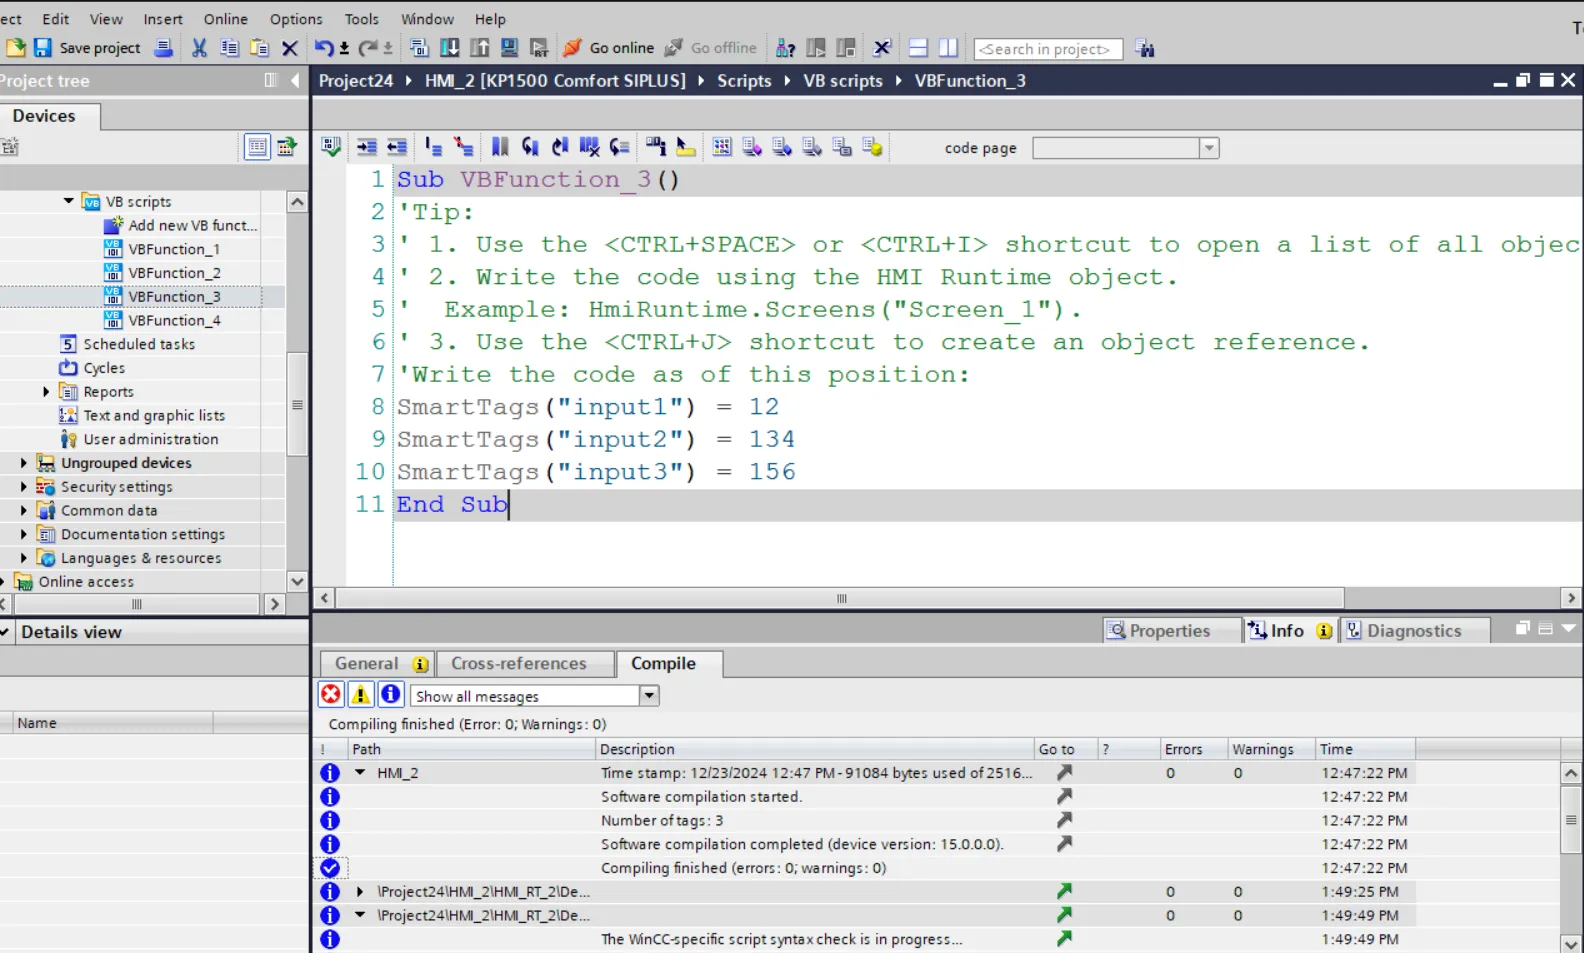Switch to the Cross-references tab

pyautogui.click(x=518, y=664)
